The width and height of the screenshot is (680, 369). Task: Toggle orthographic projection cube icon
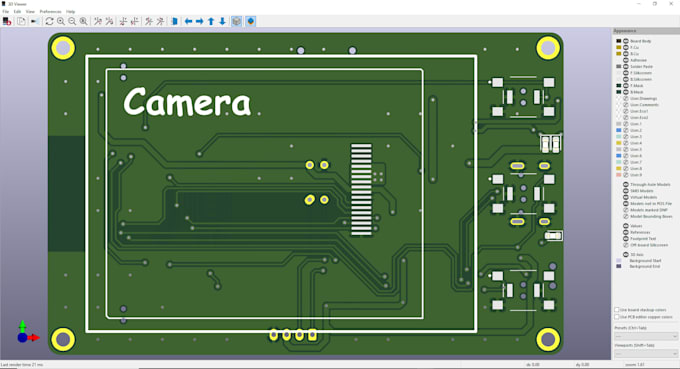236,21
